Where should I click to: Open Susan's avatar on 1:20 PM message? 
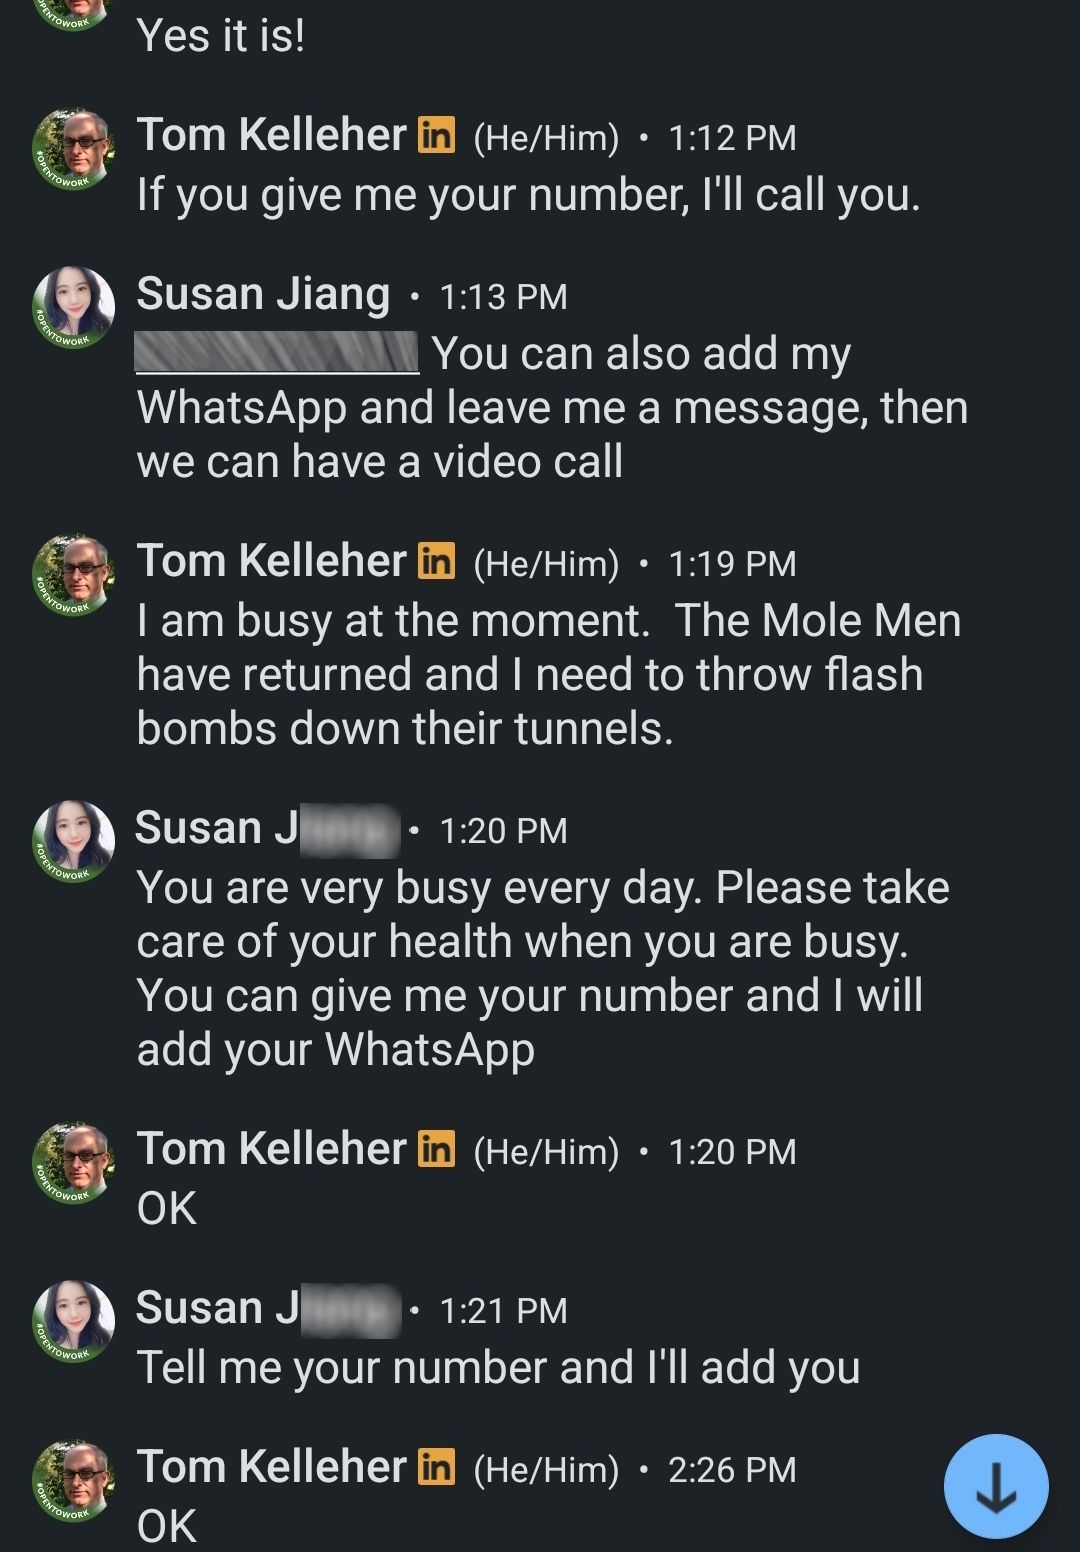(74, 842)
